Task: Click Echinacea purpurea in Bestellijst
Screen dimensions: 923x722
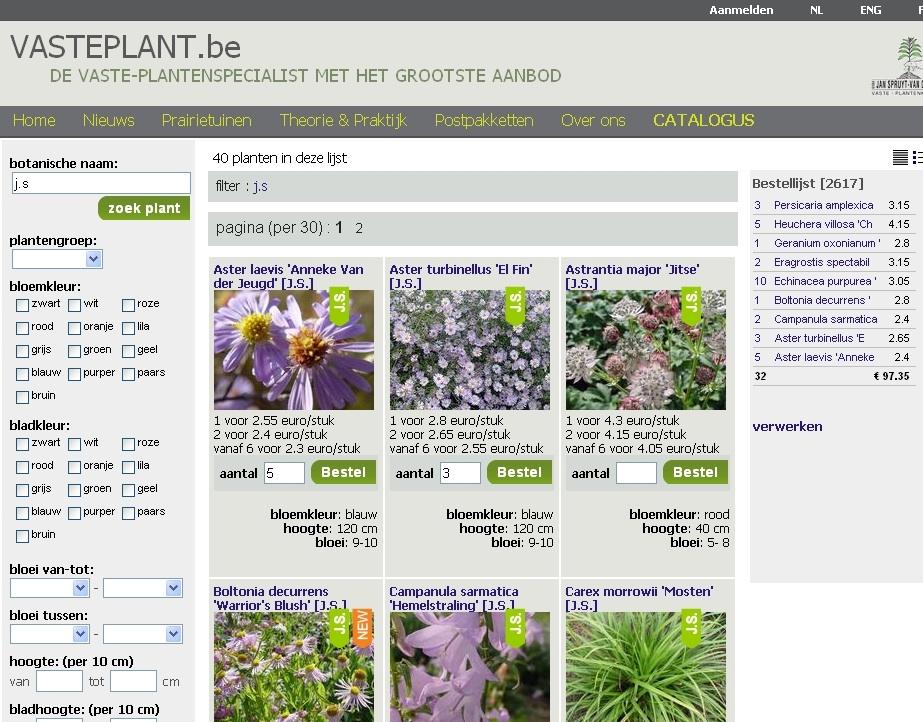Action: (825, 281)
